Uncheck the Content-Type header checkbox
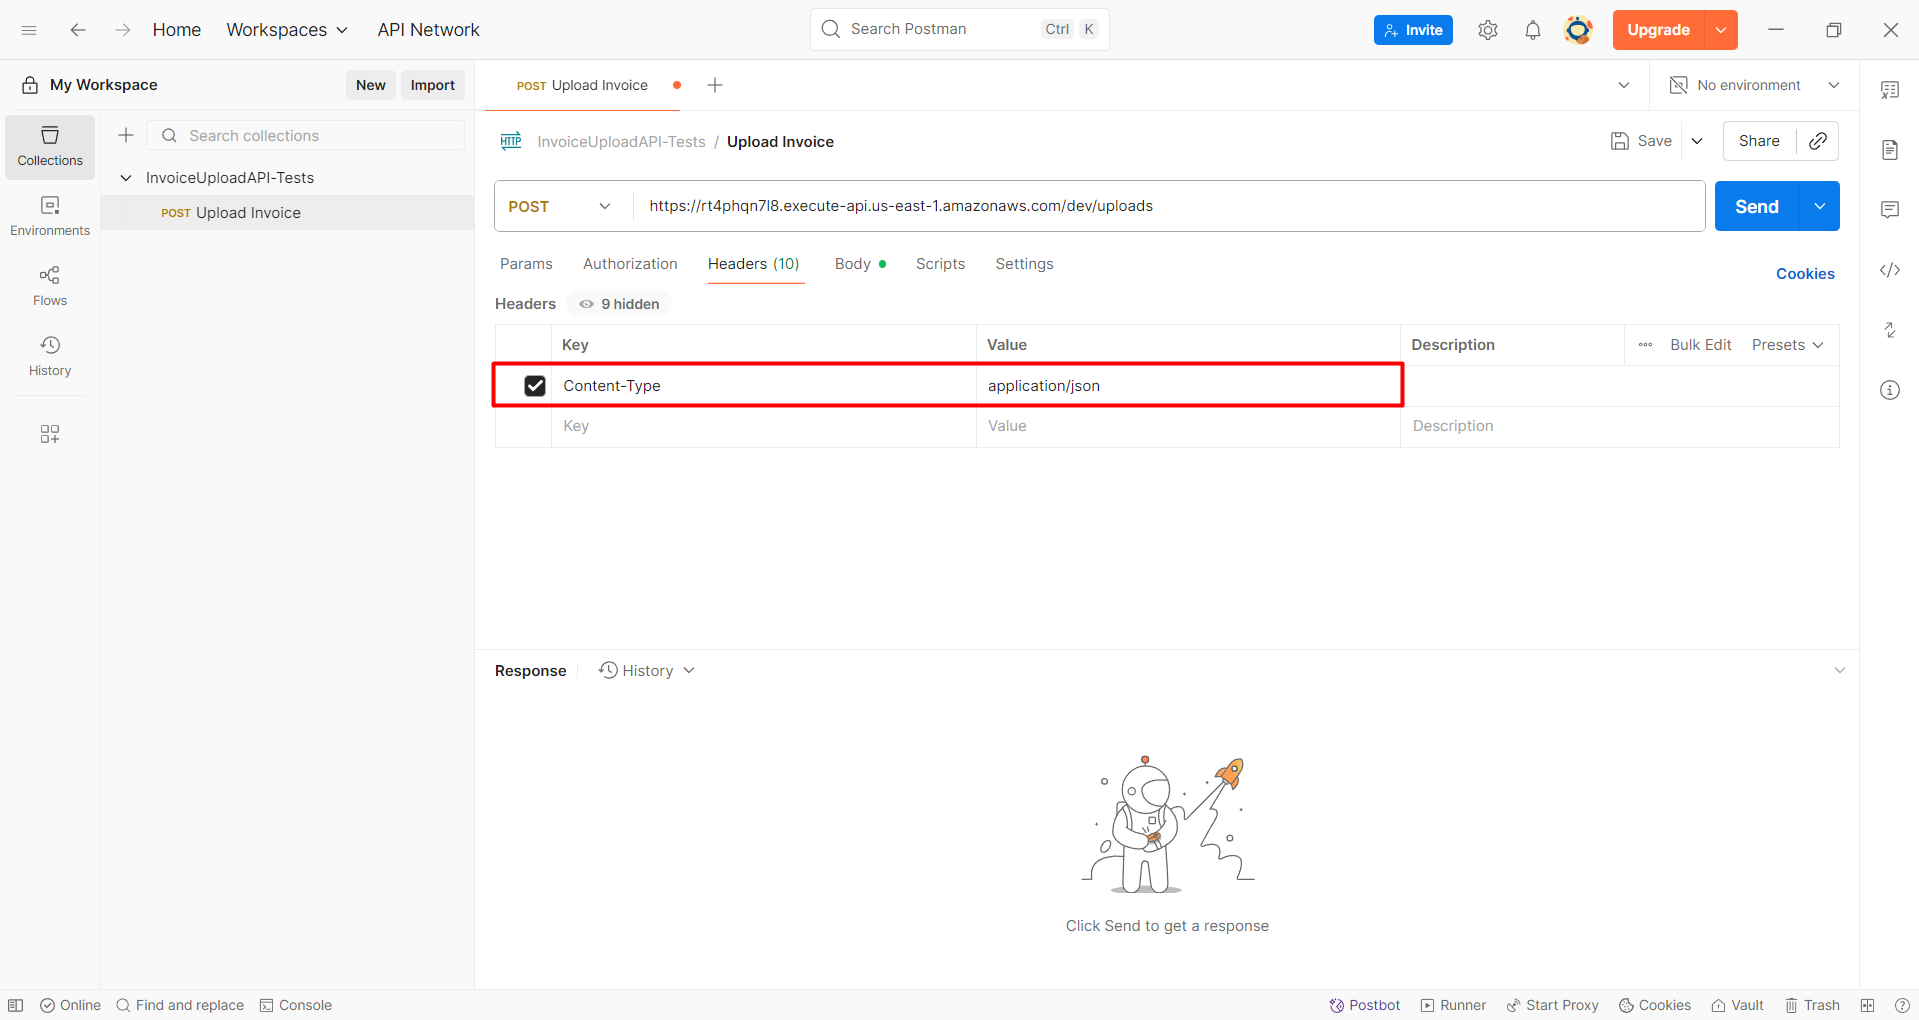The image size is (1919, 1020). (535, 386)
